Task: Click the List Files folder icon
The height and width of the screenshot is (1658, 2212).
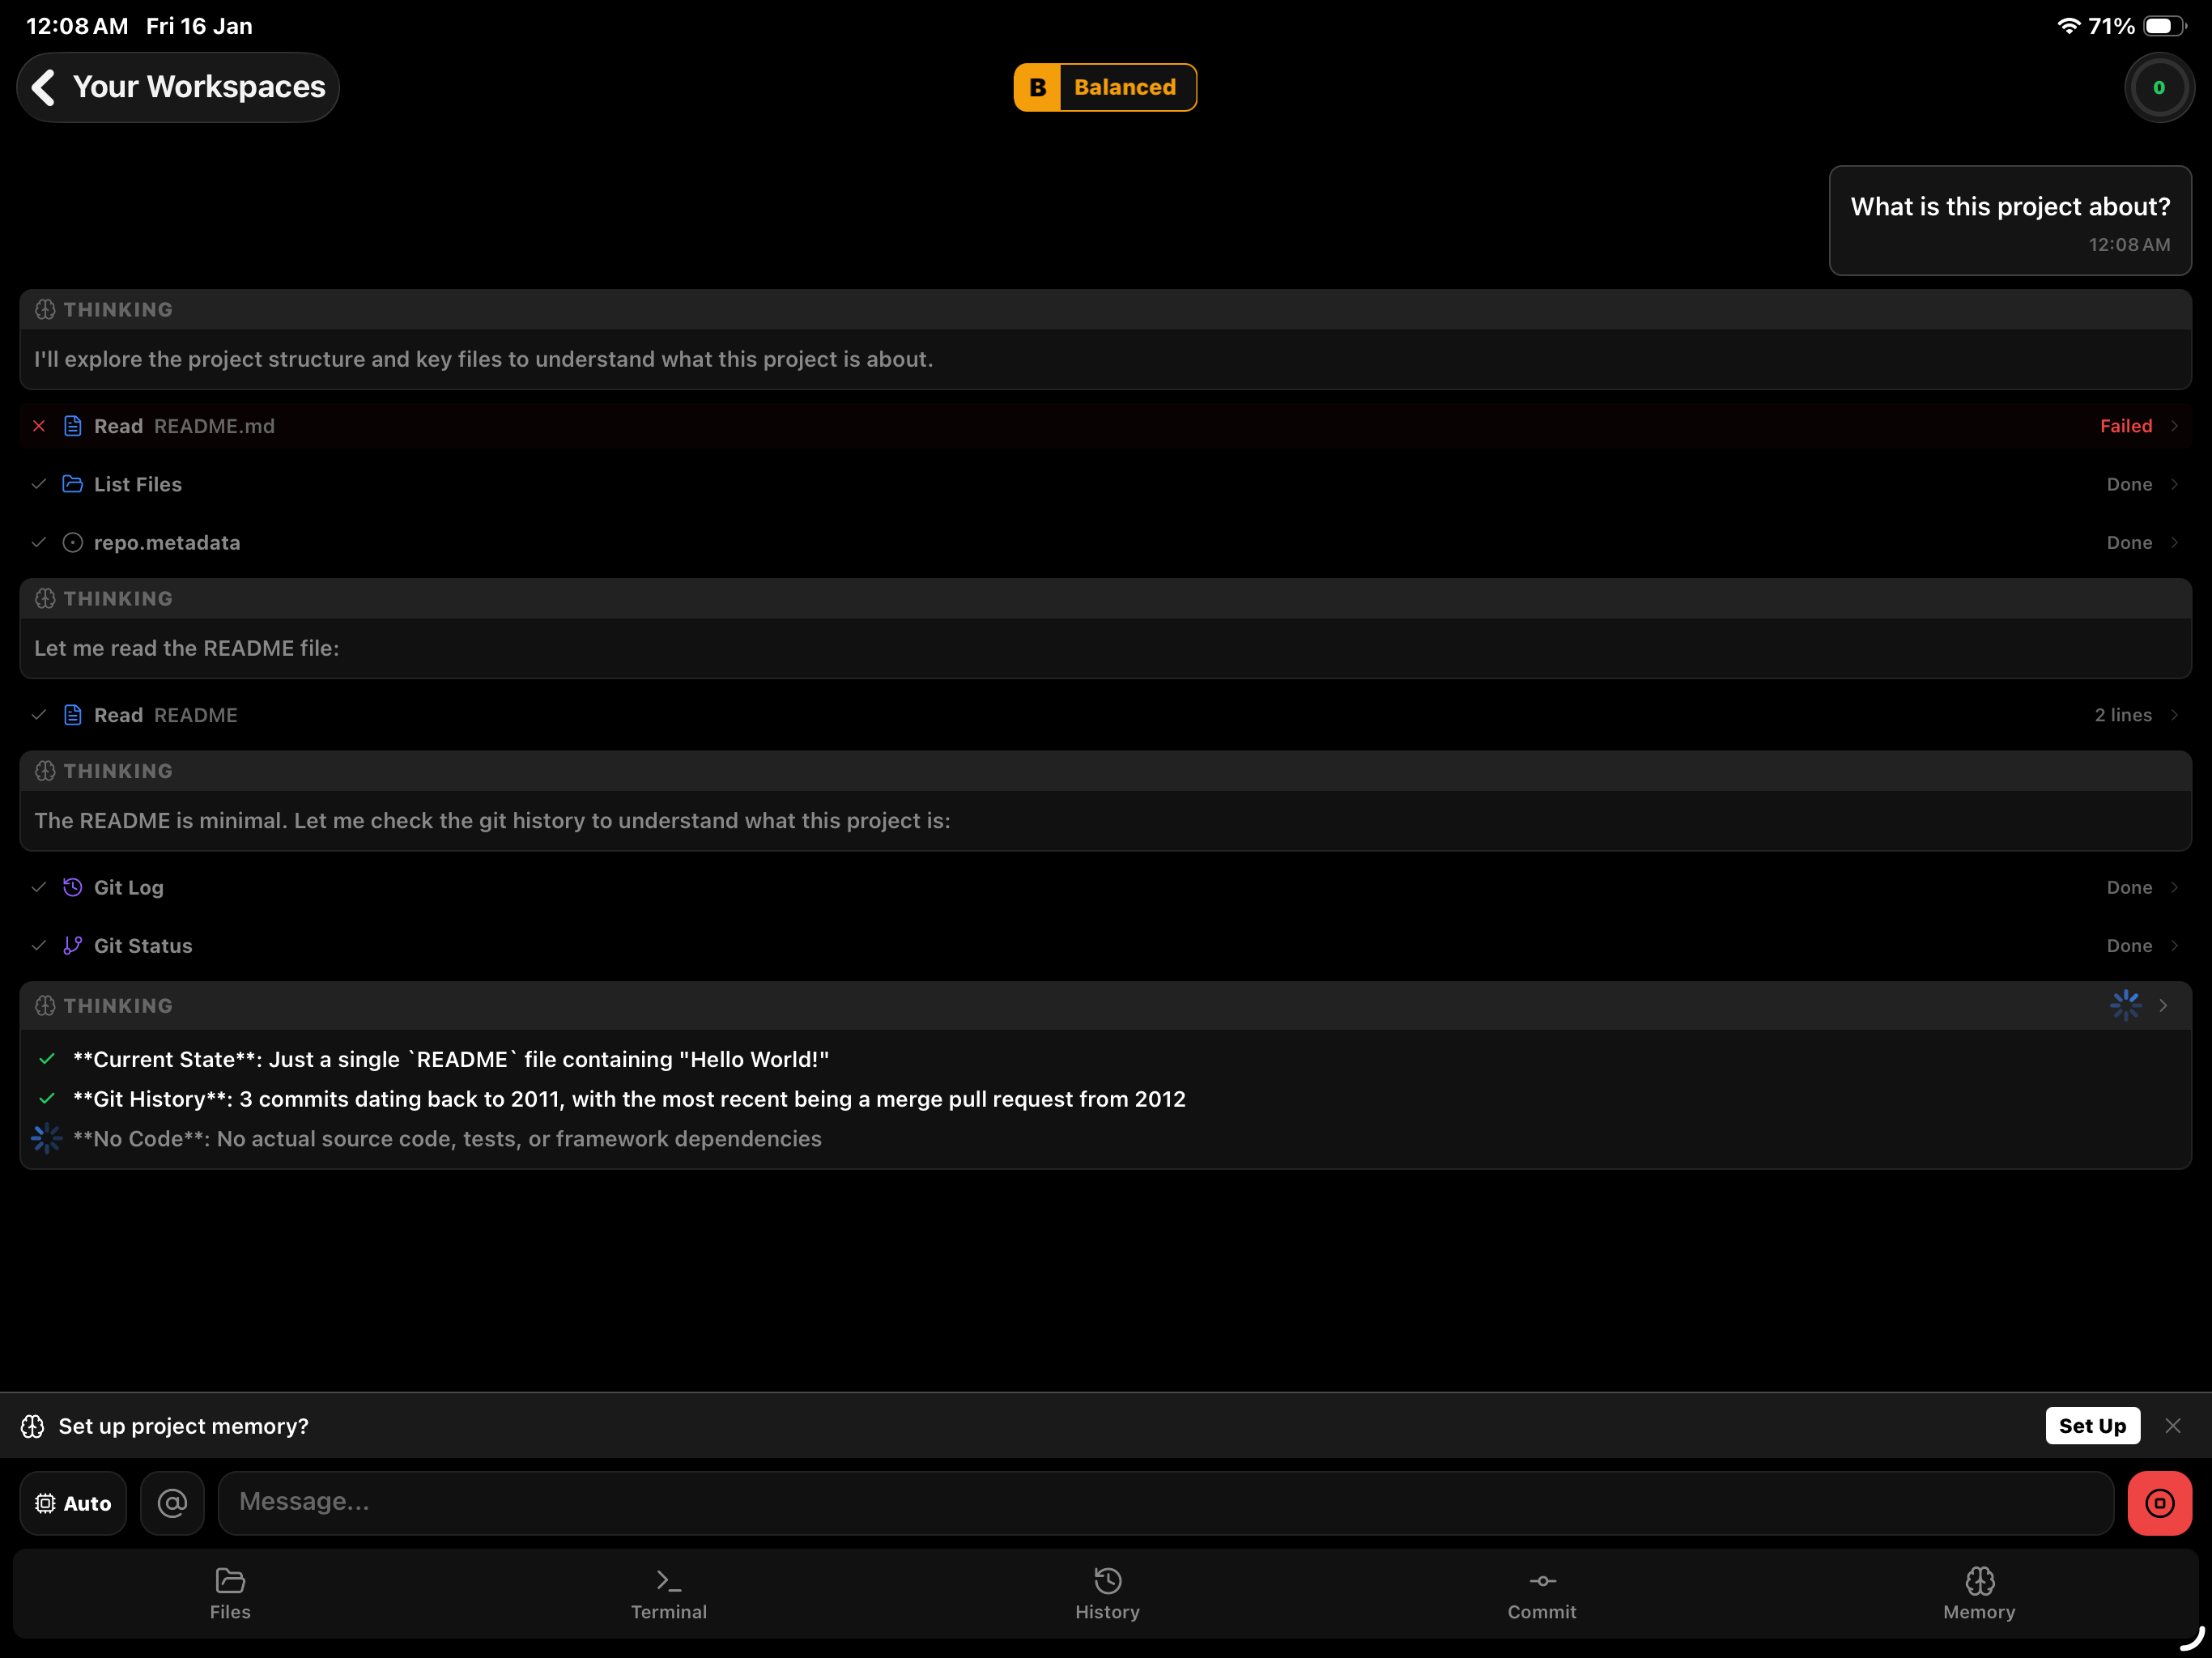Action: pyautogui.click(x=73, y=484)
